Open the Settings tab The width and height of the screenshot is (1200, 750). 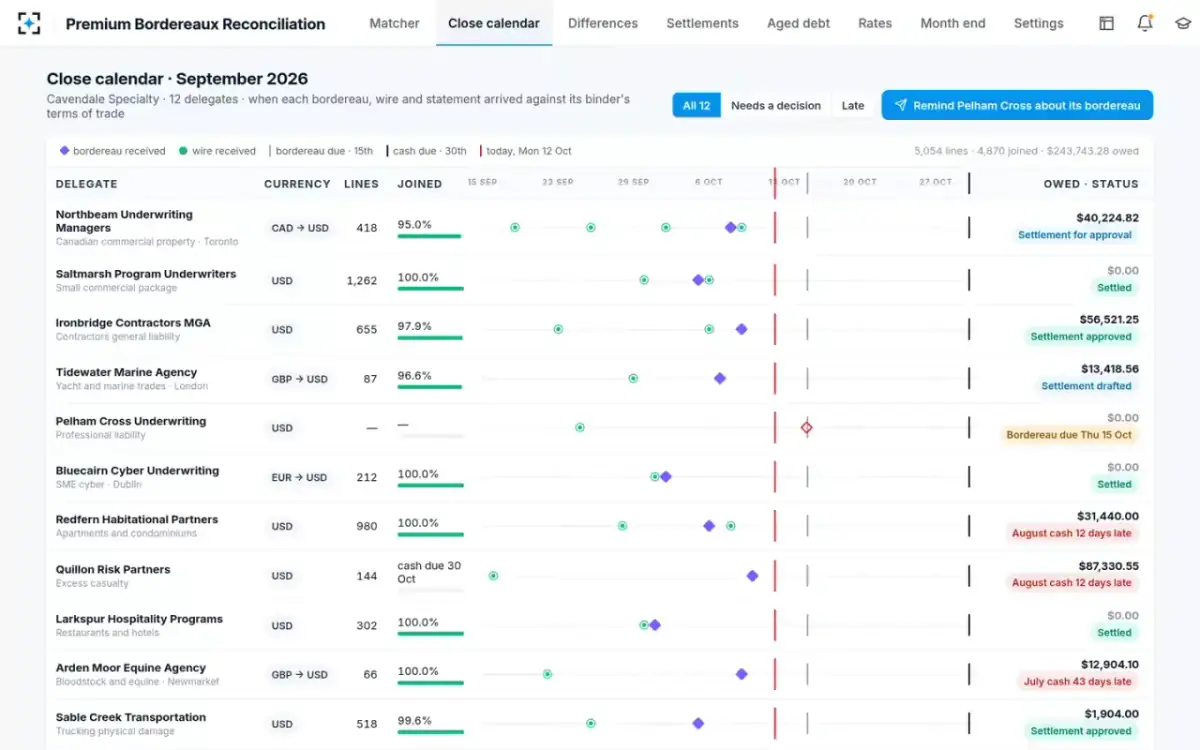(x=1038, y=23)
